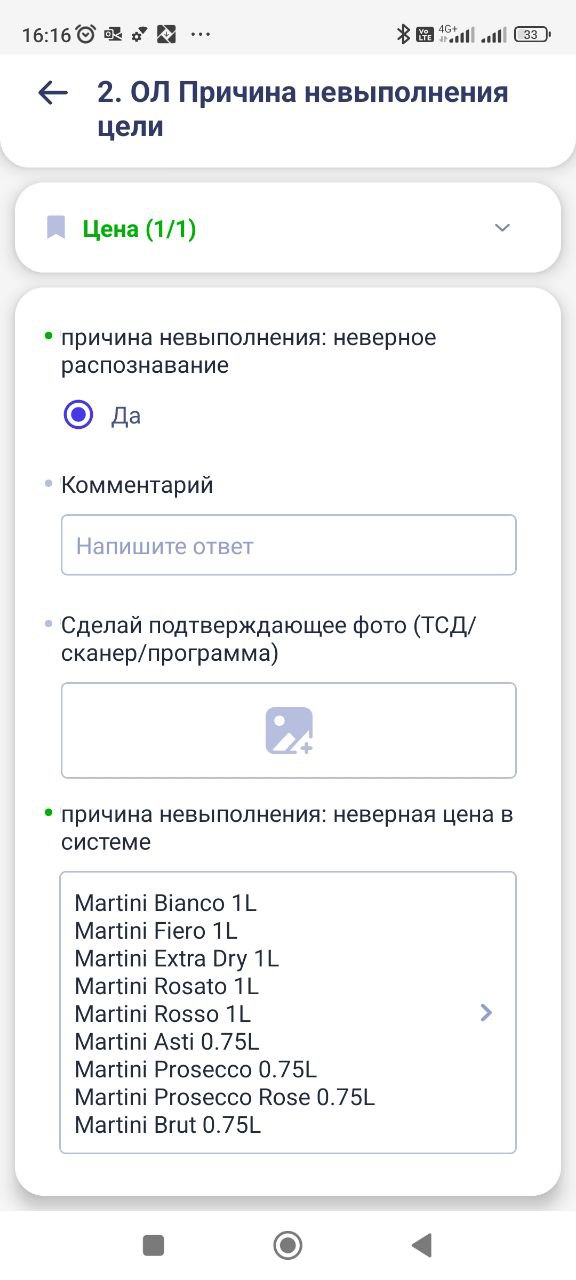This screenshot has width=576, height=1280.
Task: Select the Да radio button
Action: tap(78, 415)
